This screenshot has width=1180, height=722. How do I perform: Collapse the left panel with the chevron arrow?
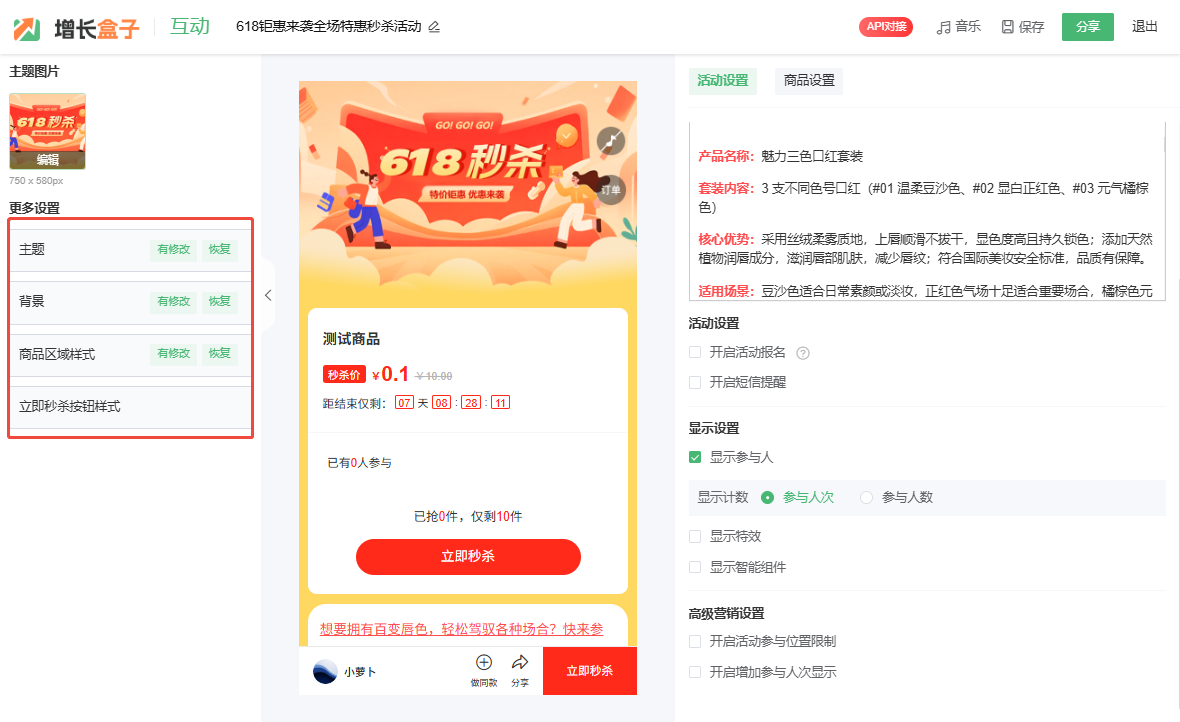coord(268,295)
